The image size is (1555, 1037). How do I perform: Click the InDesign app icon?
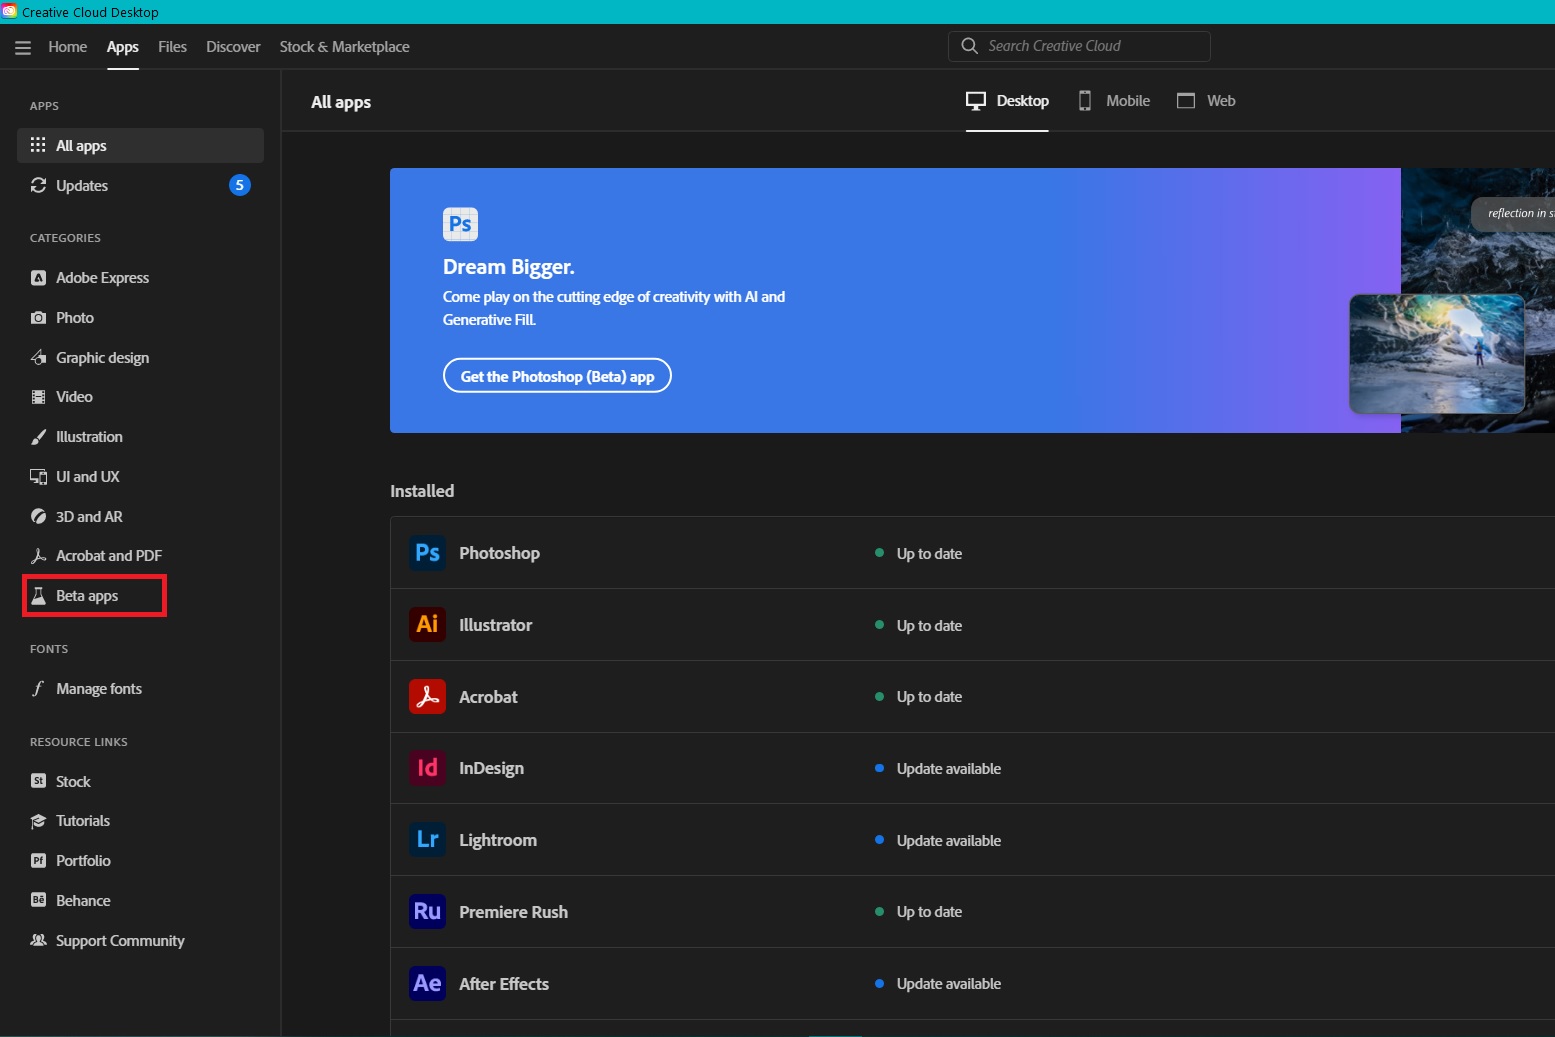point(426,768)
